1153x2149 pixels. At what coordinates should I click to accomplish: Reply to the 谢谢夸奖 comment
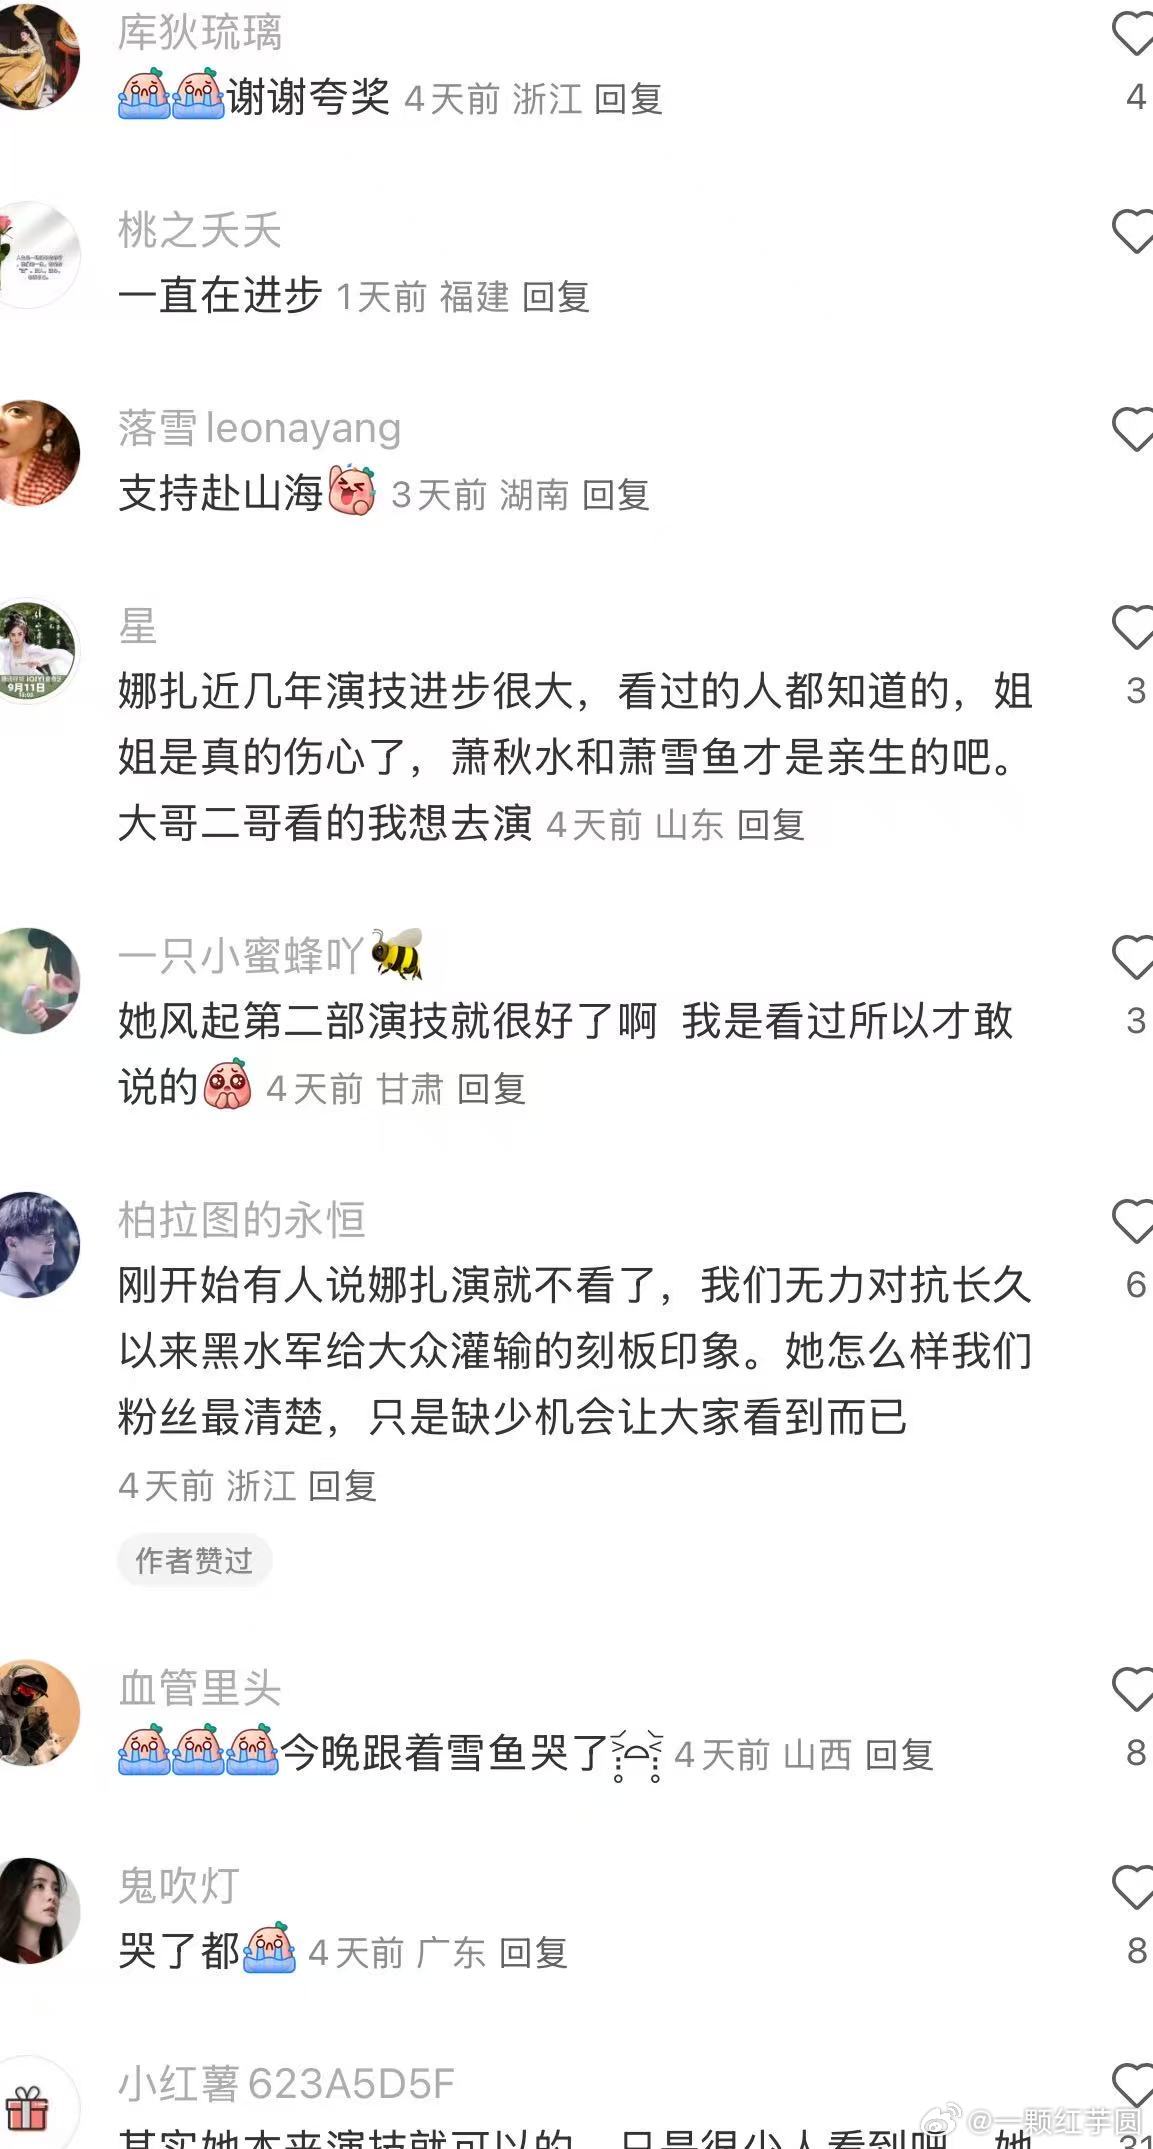tap(628, 99)
